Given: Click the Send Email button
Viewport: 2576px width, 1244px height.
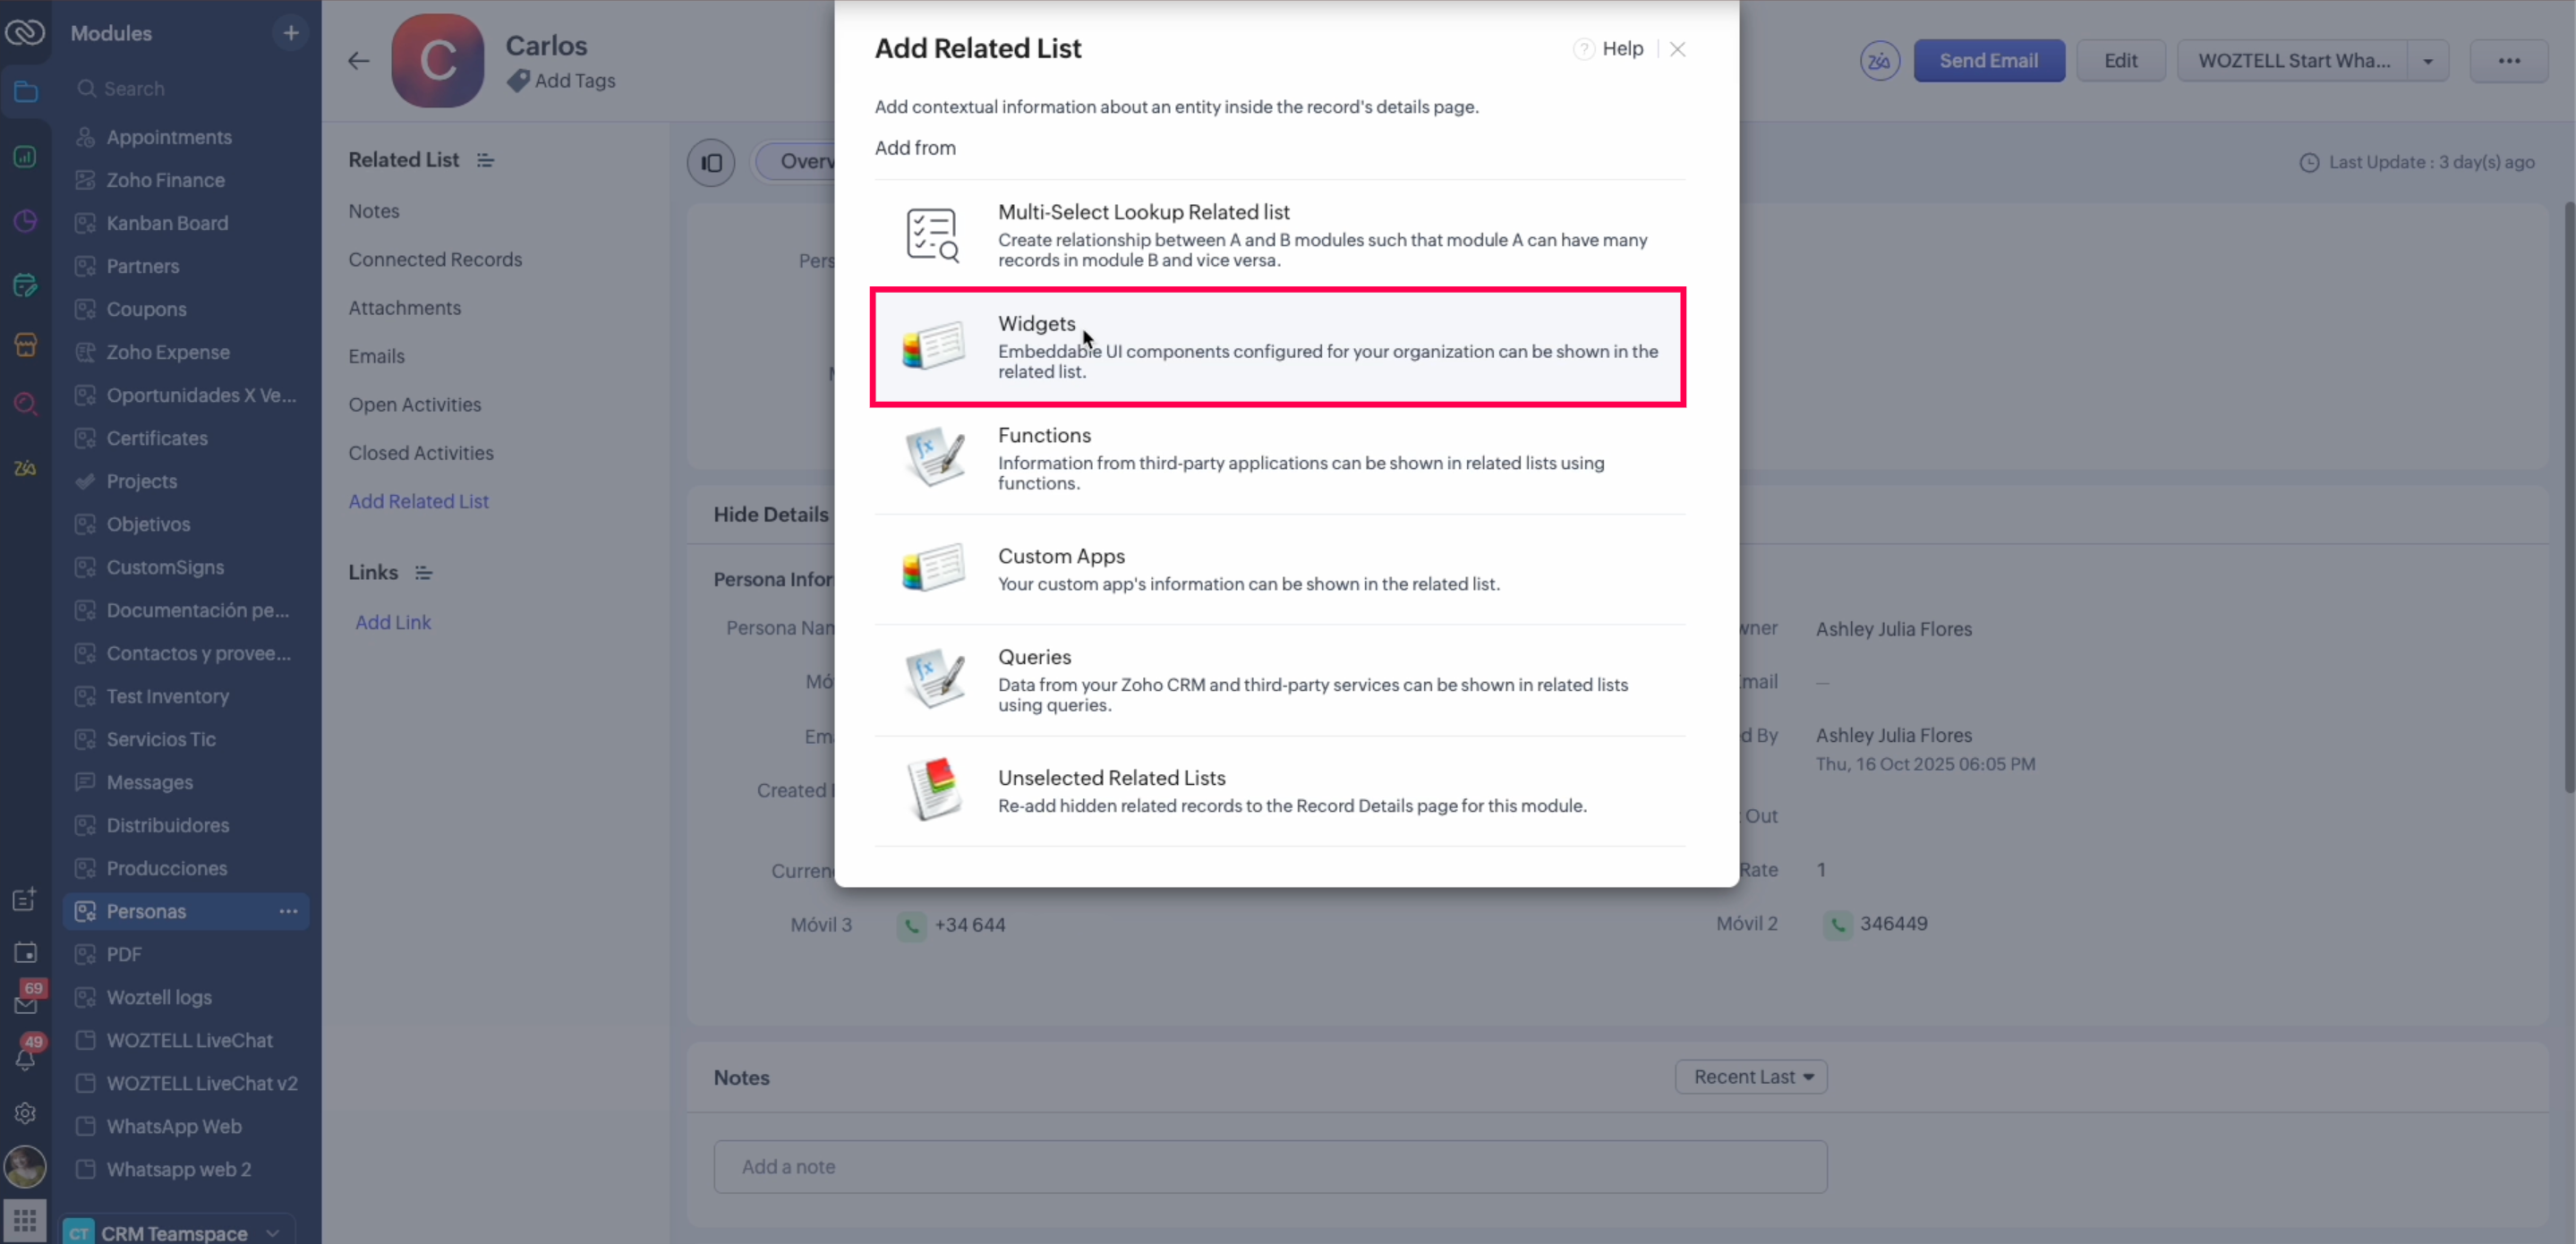Looking at the screenshot, I should click(1988, 61).
